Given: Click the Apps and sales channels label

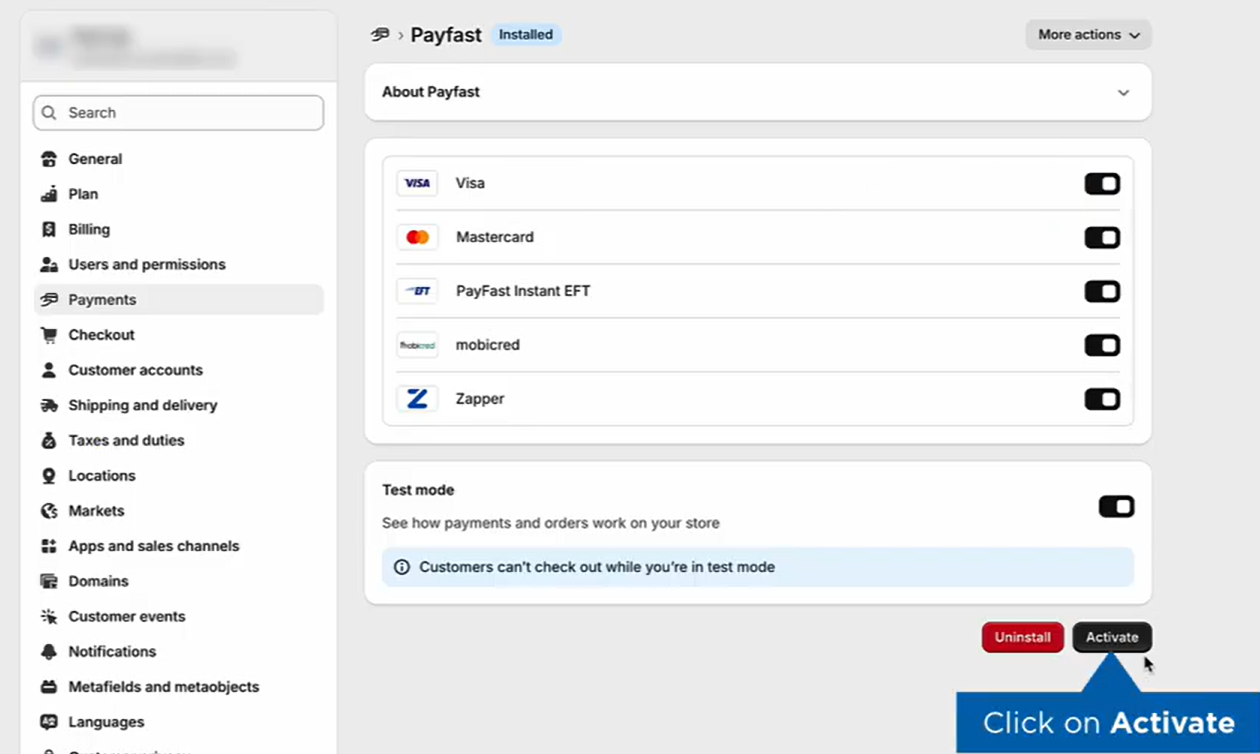Looking at the screenshot, I should click(154, 546).
